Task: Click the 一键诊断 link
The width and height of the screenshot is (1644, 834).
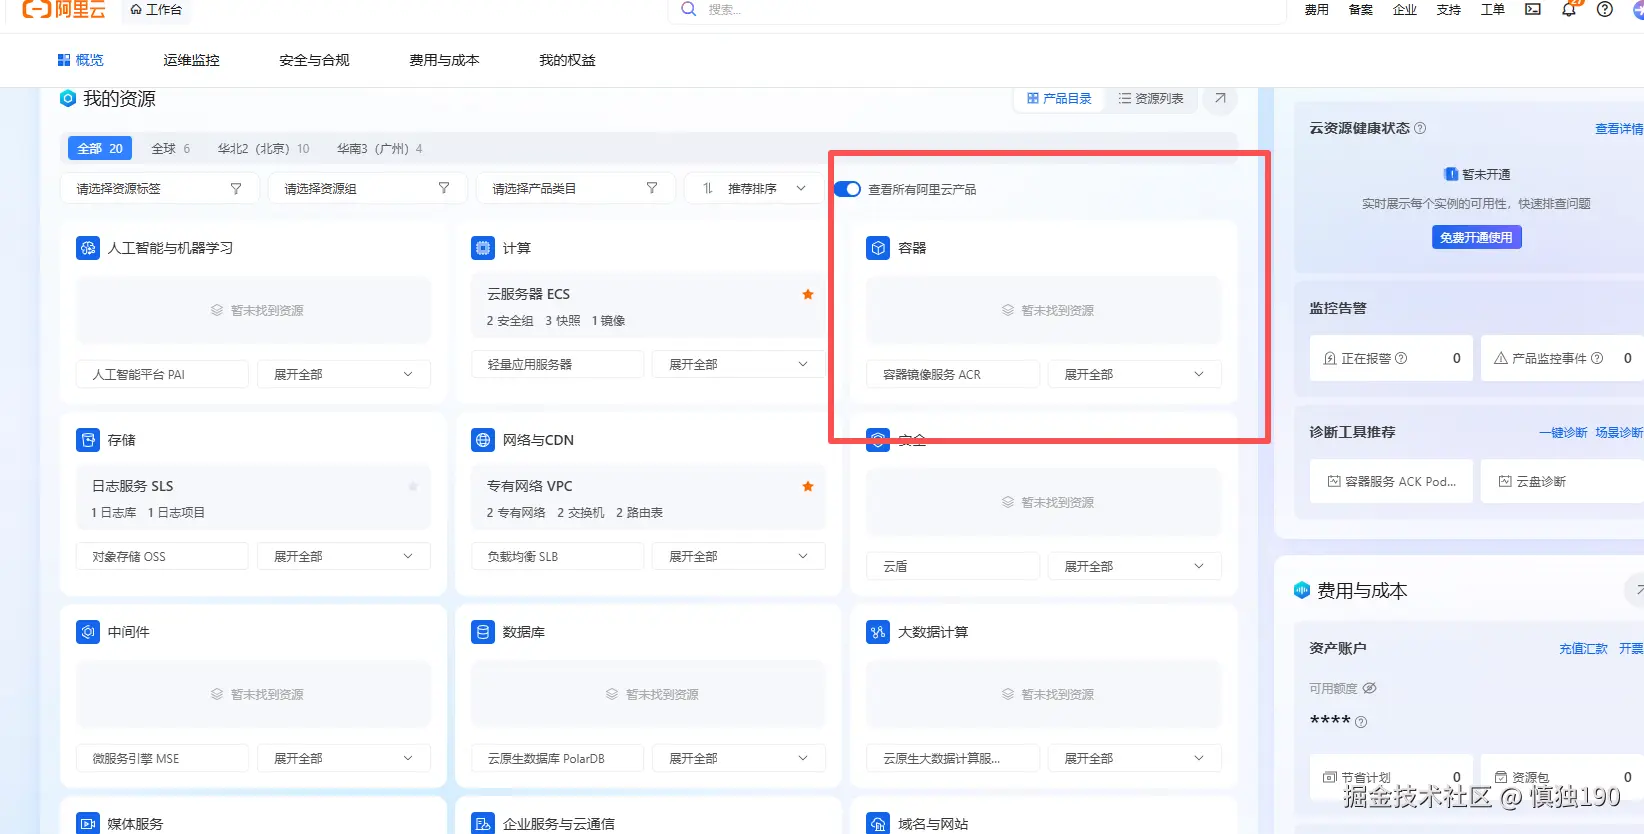Action: pos(1563,432)
